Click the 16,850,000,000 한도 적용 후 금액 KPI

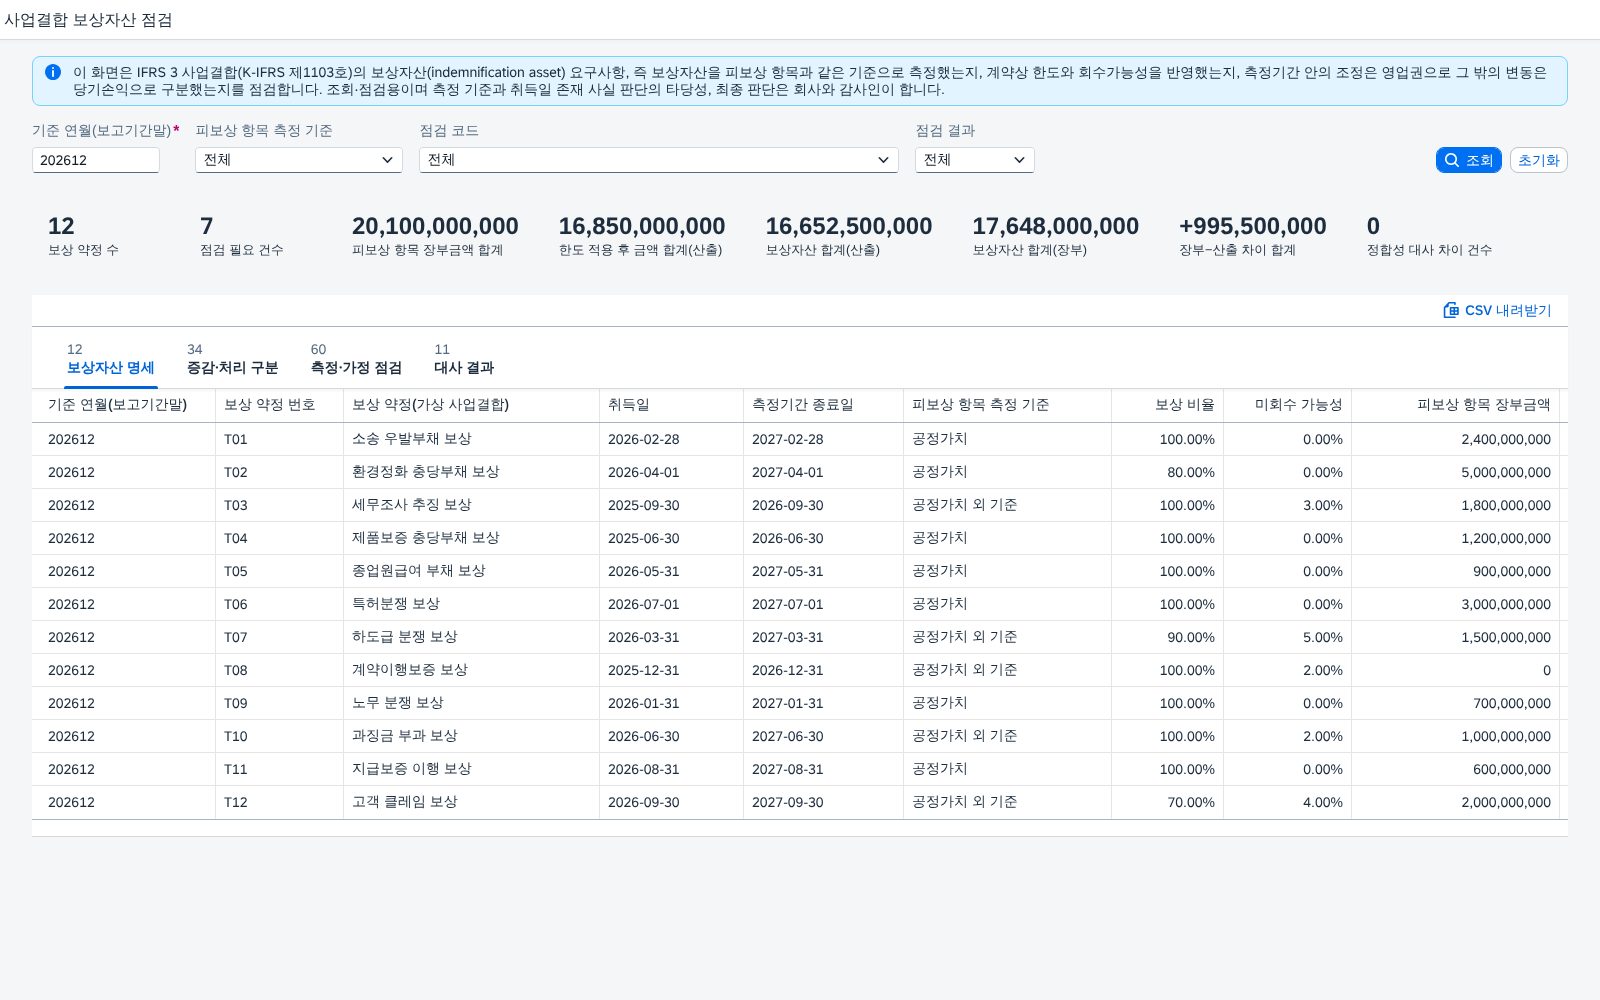click(x=642, y=236)
